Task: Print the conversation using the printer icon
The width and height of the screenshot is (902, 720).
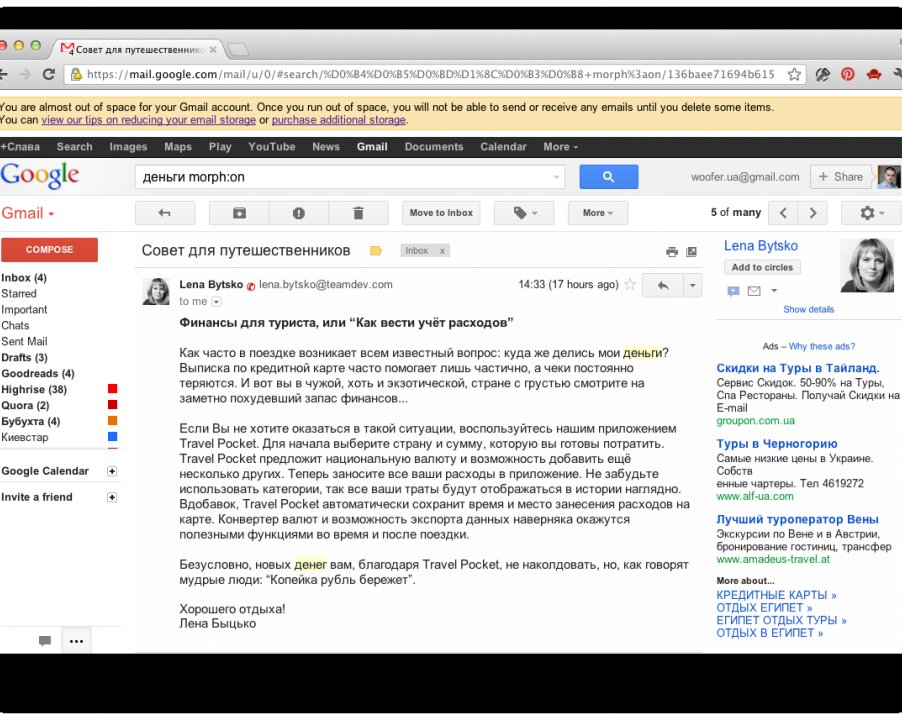Action: (x=671, y=252)
